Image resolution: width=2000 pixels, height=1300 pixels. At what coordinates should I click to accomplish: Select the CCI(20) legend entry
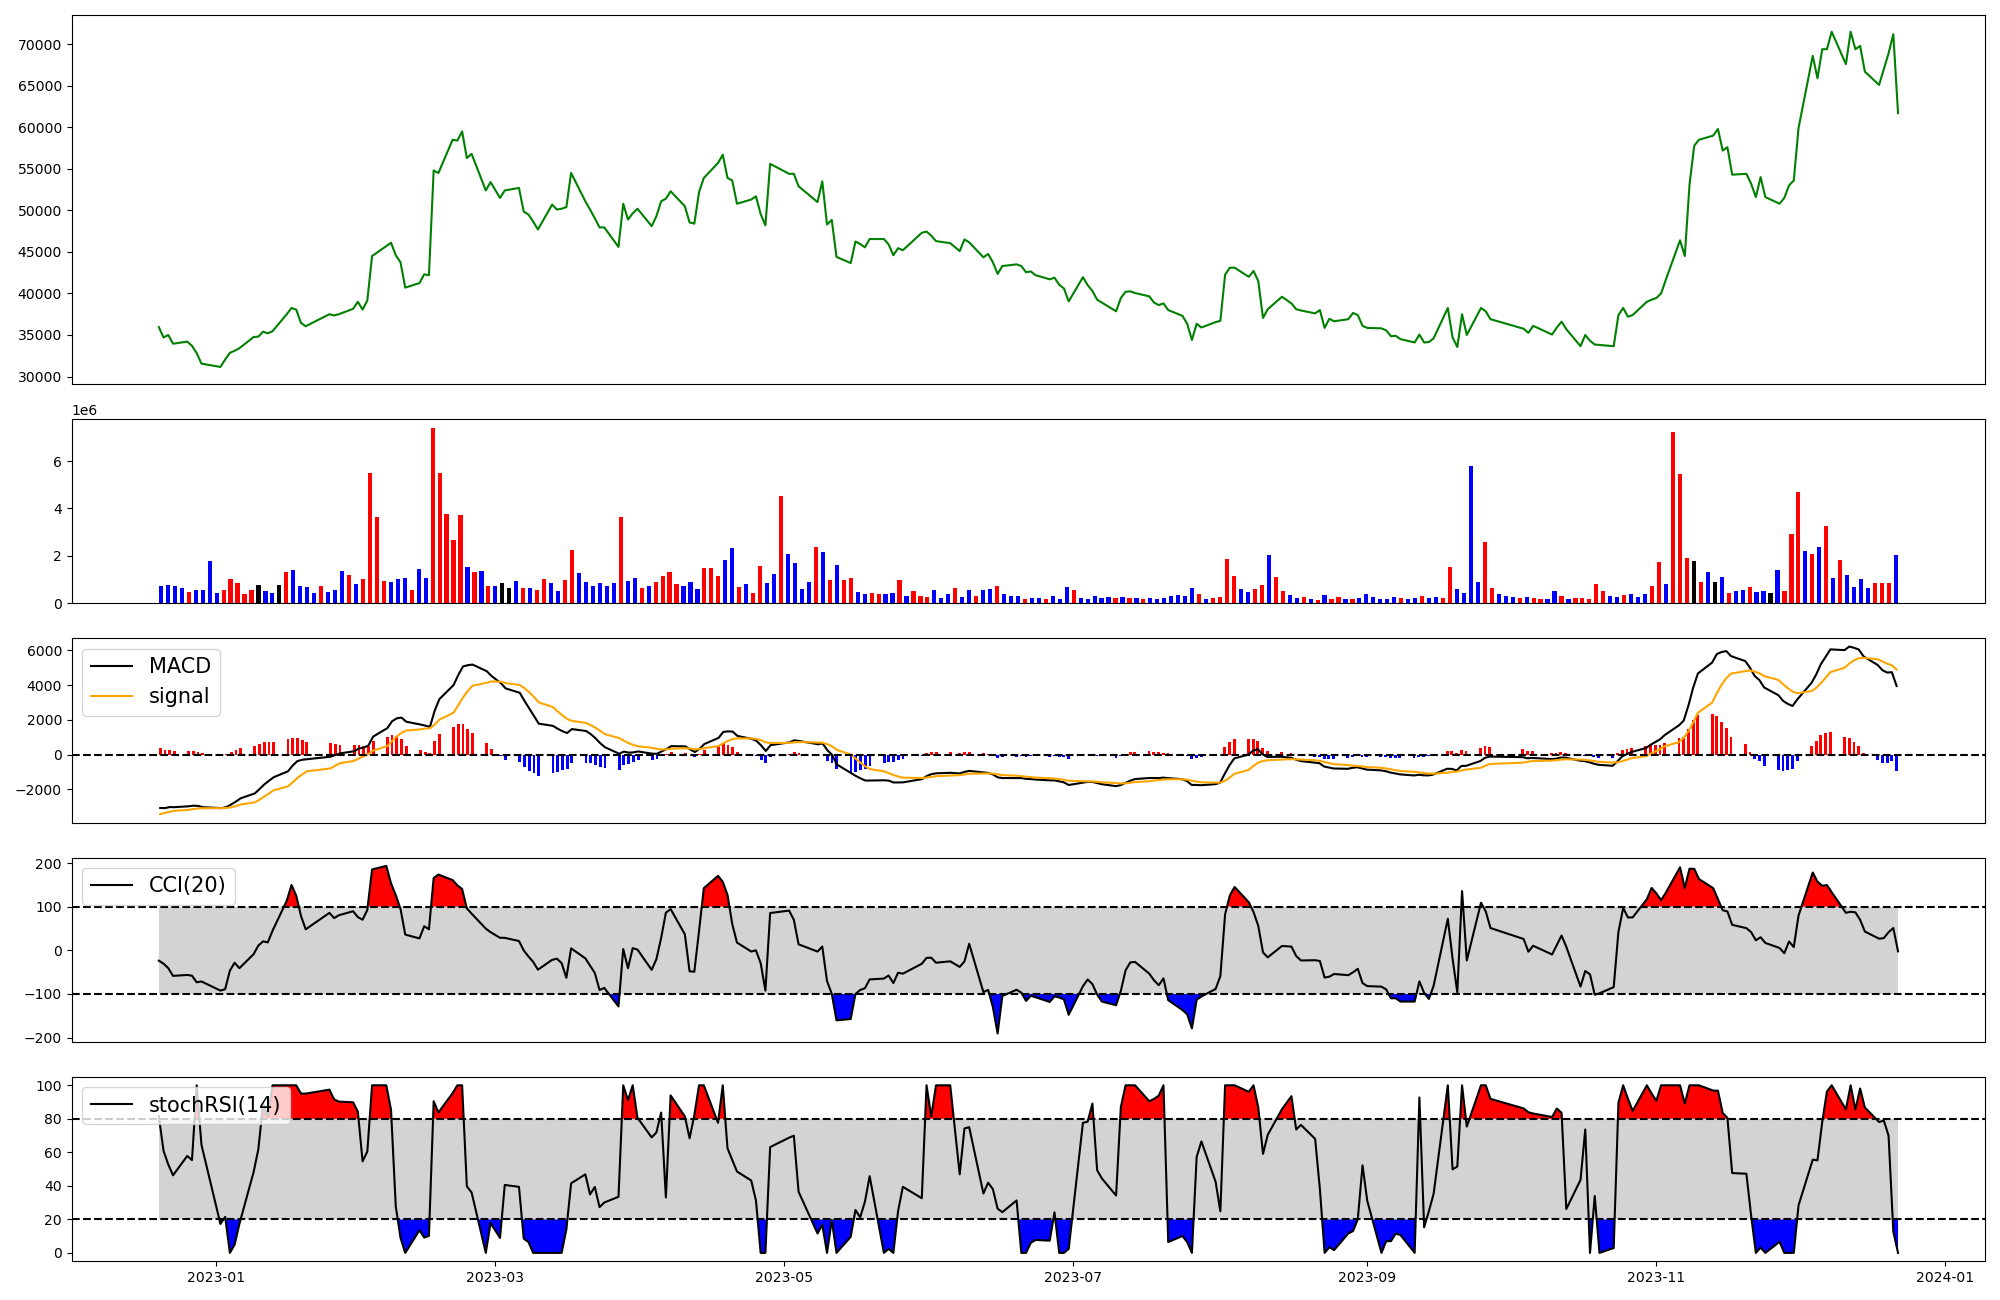point(187,885)
